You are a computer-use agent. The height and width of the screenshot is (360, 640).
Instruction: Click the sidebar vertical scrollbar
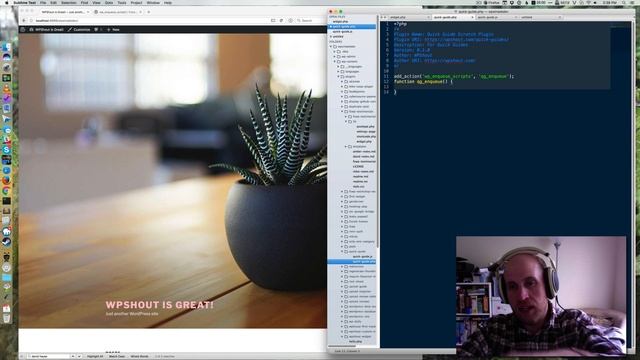(x=378, y=131)
